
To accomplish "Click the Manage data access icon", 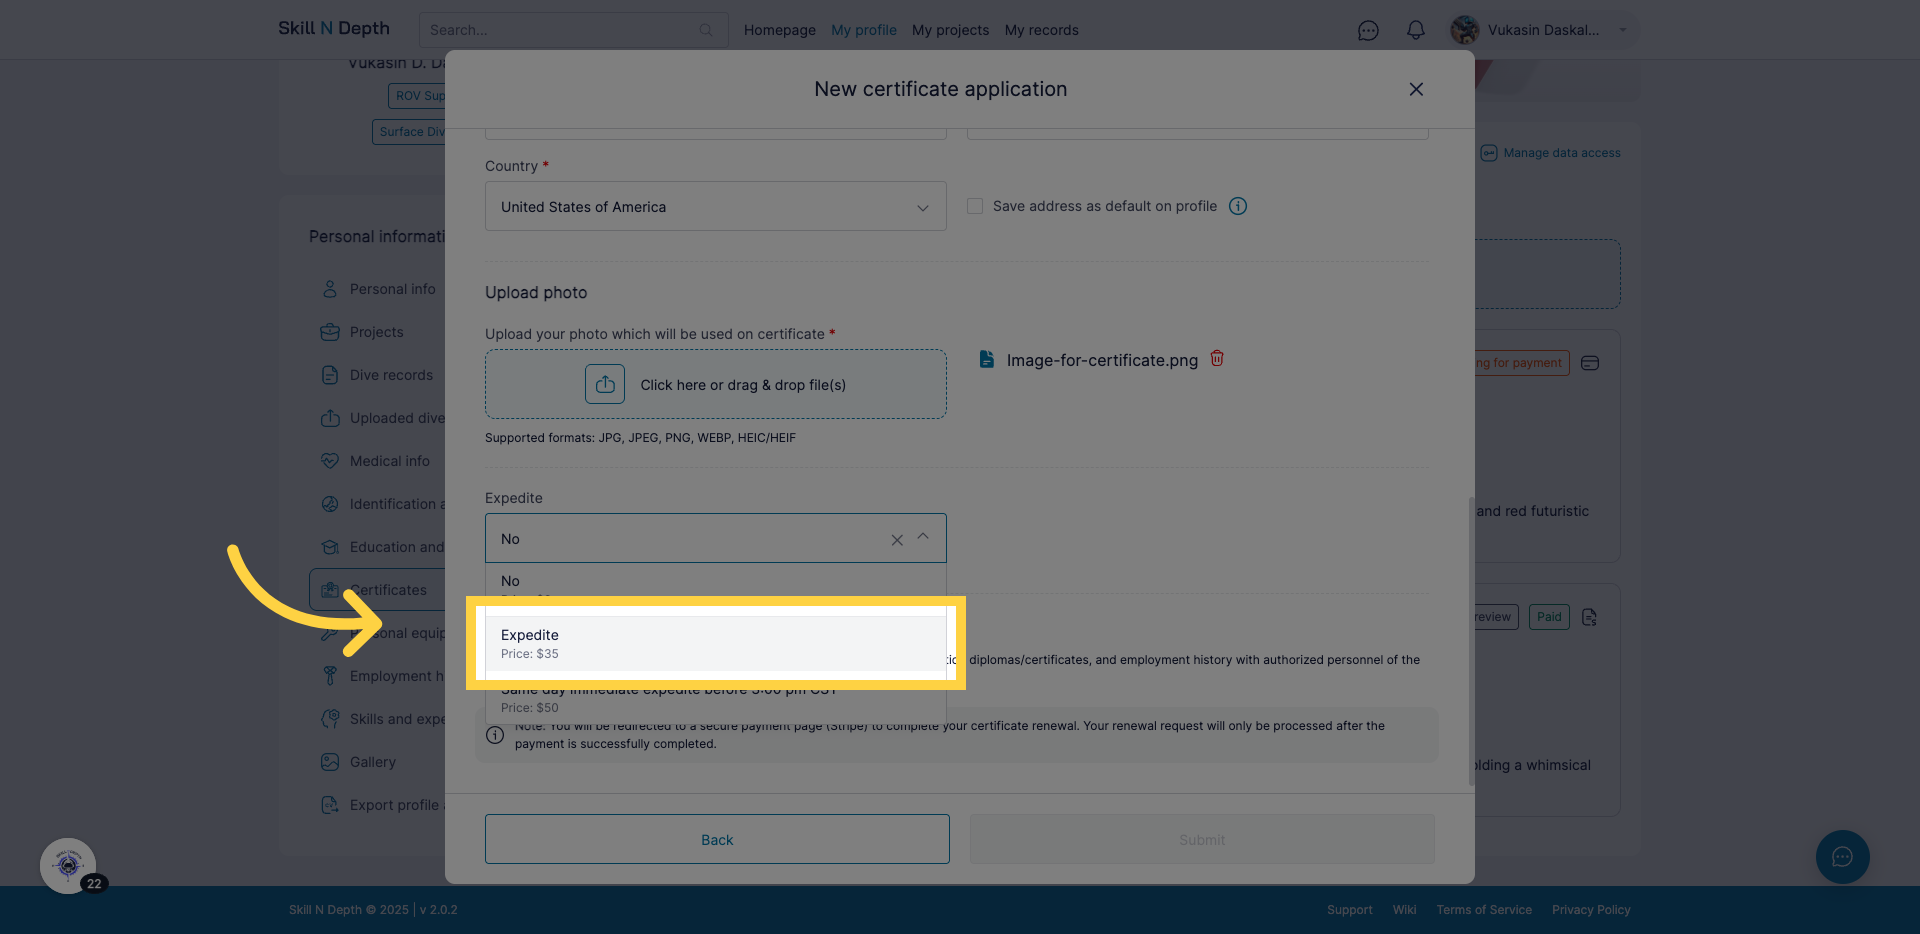I will (x=1489, y=153).
